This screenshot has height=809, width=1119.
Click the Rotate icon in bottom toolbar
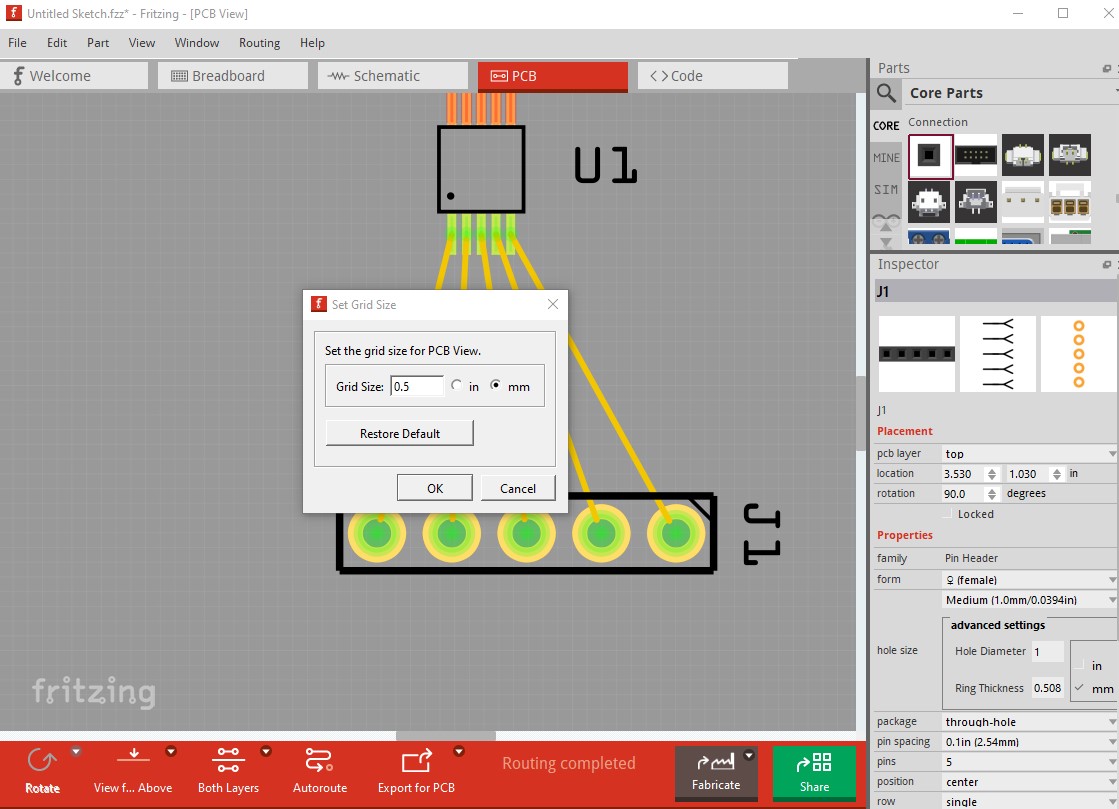click(41, 761)
